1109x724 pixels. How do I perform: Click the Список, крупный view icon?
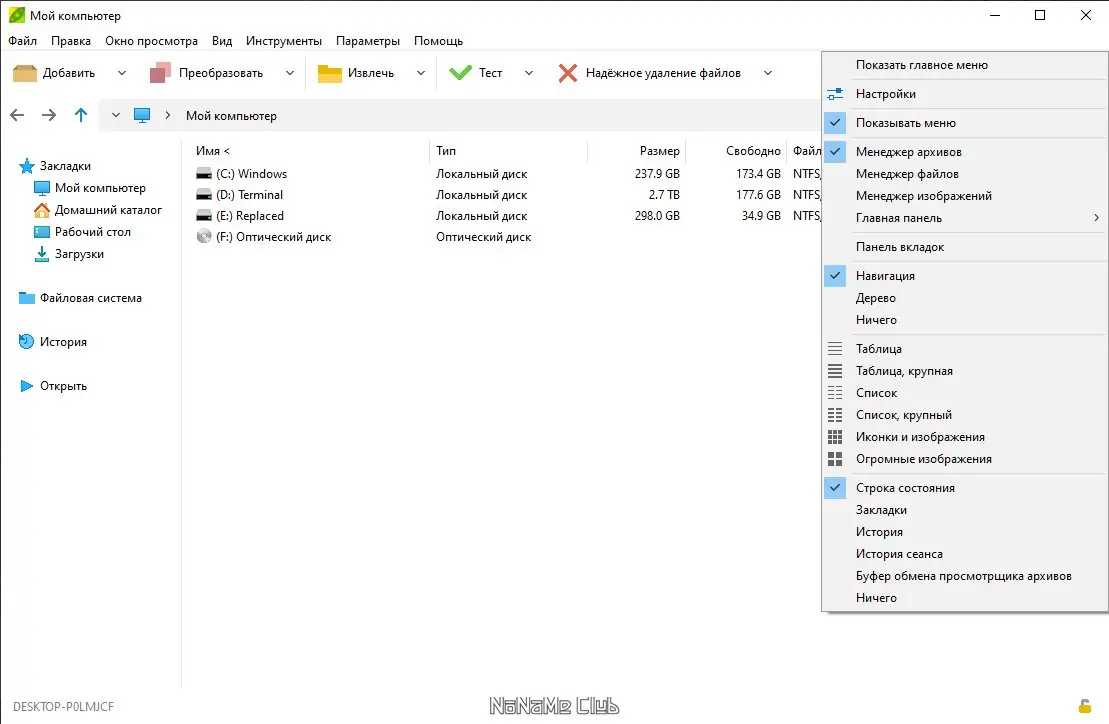coord(835,415)
